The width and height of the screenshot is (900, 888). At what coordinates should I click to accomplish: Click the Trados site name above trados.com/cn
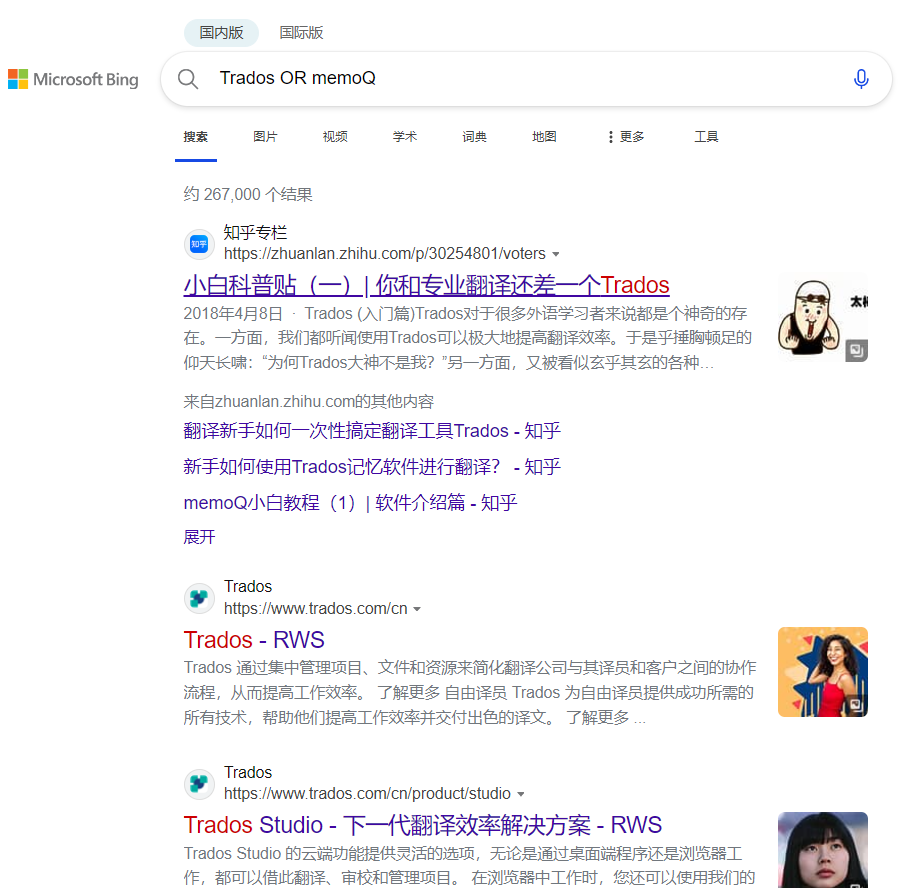pos(248,587)
